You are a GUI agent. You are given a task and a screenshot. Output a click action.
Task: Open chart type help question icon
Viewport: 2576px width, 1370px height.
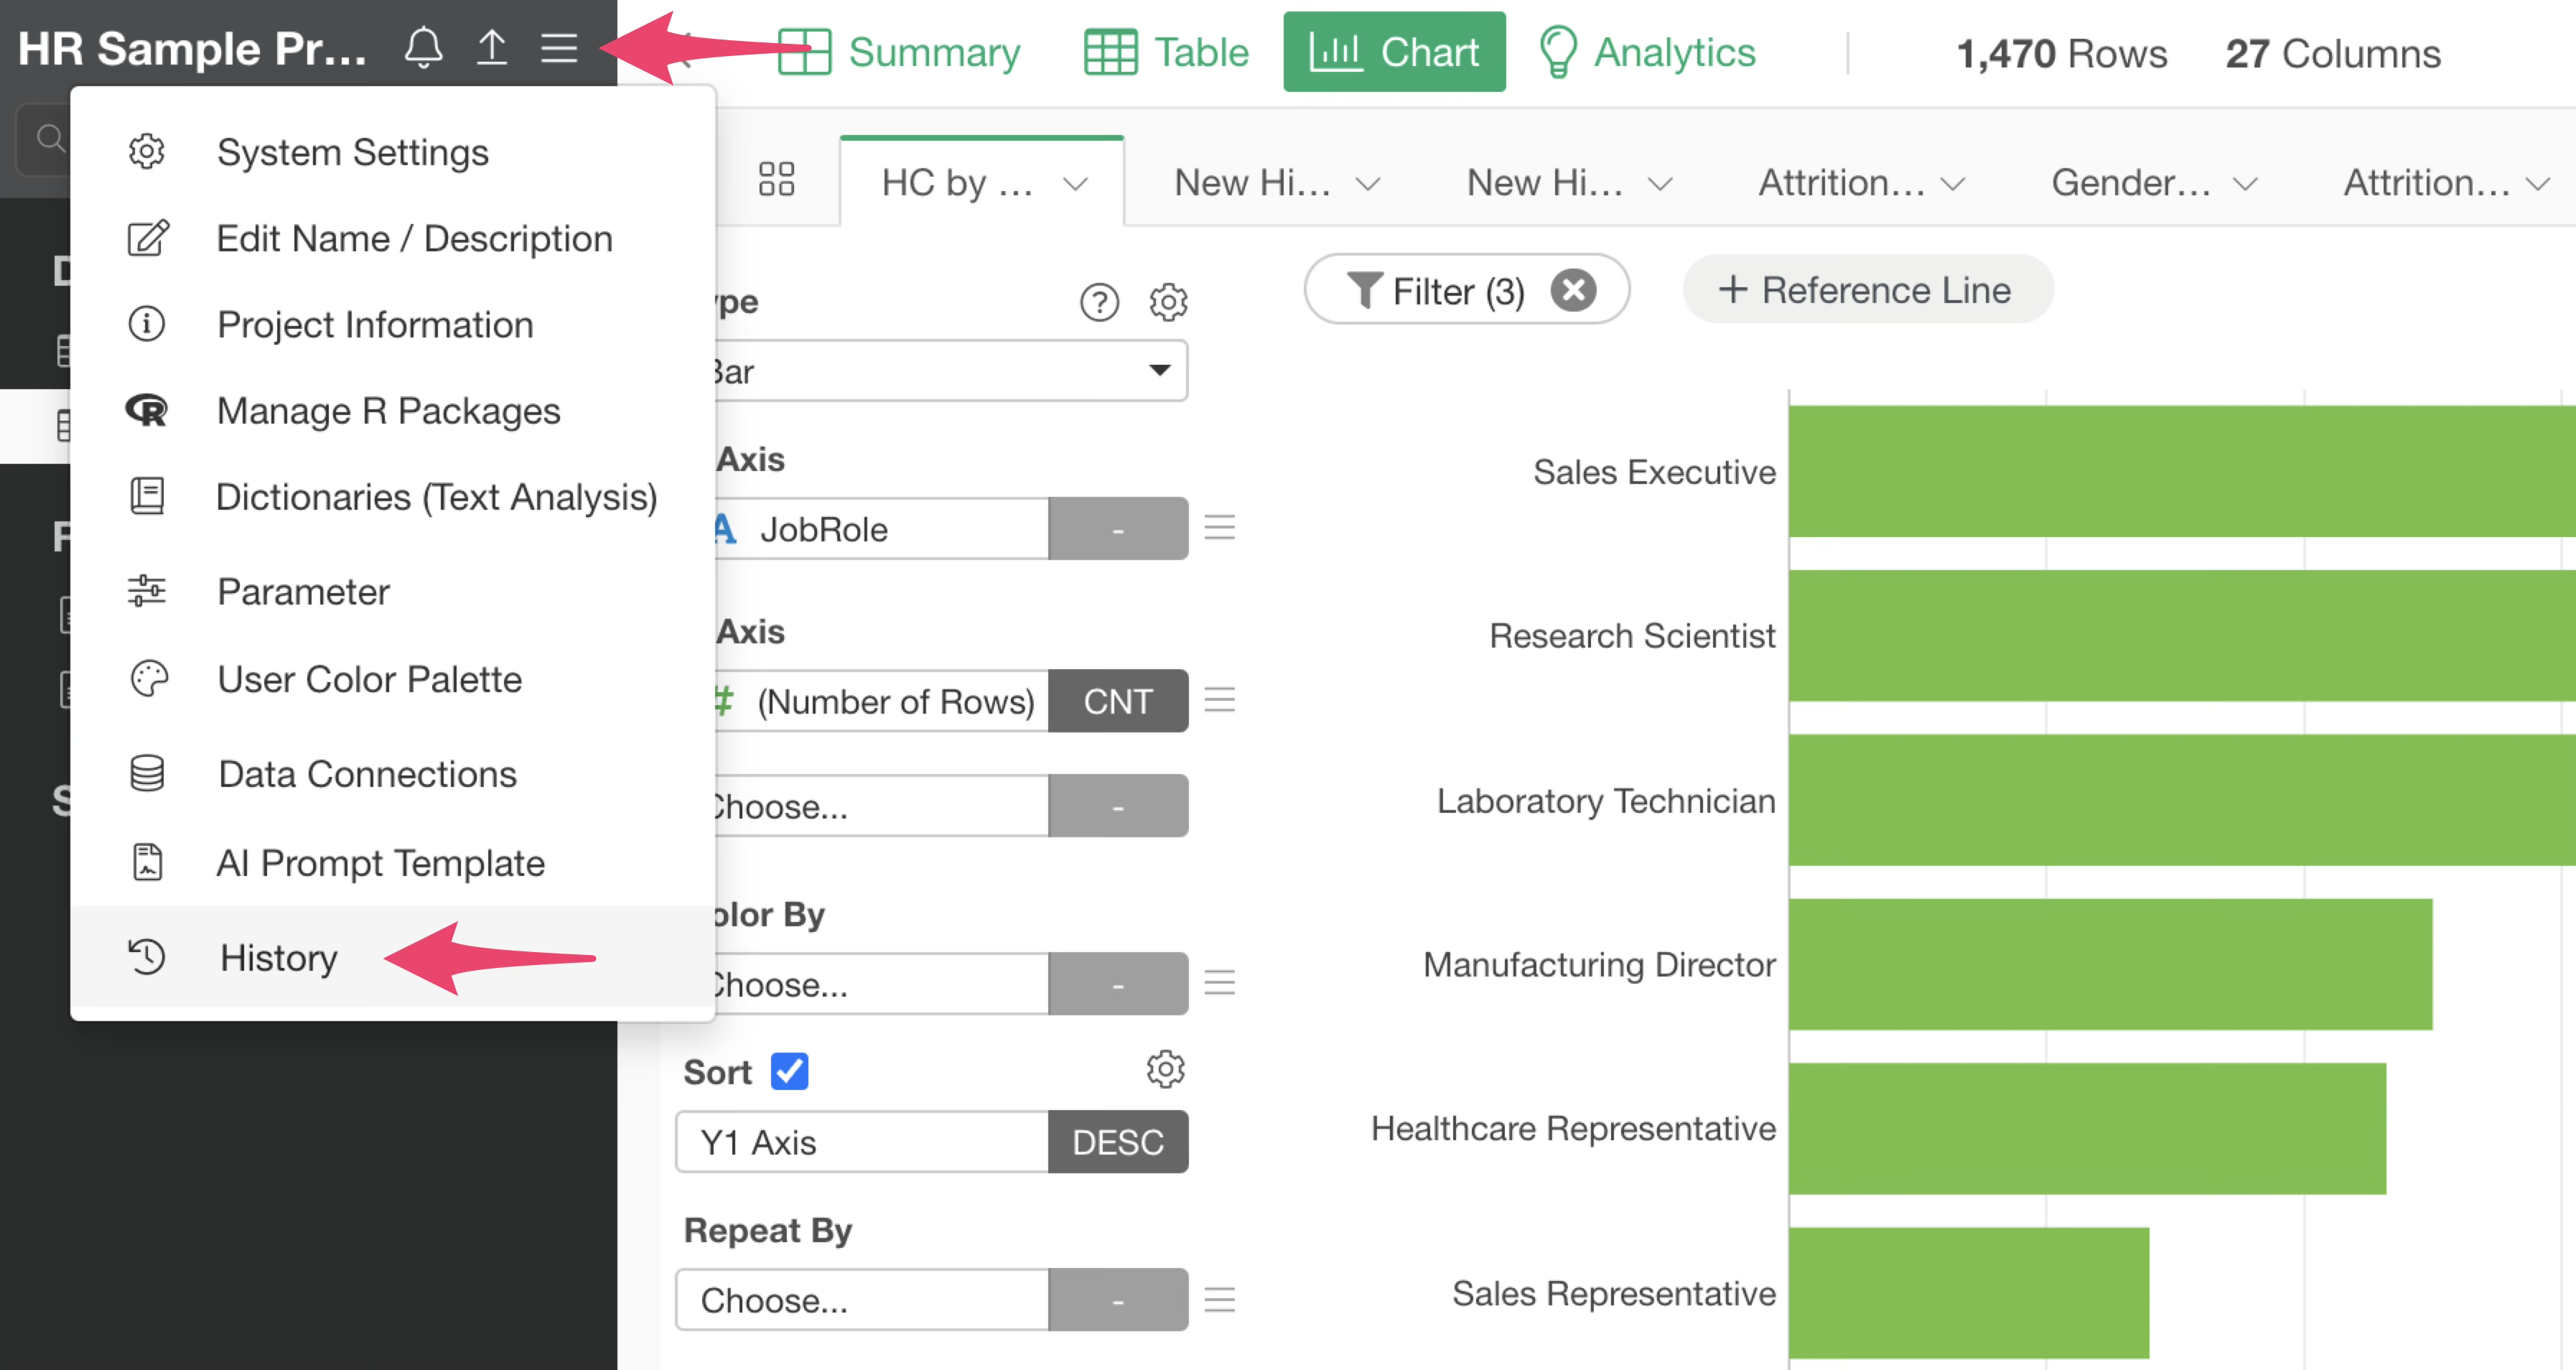(x=1099, y=302)
